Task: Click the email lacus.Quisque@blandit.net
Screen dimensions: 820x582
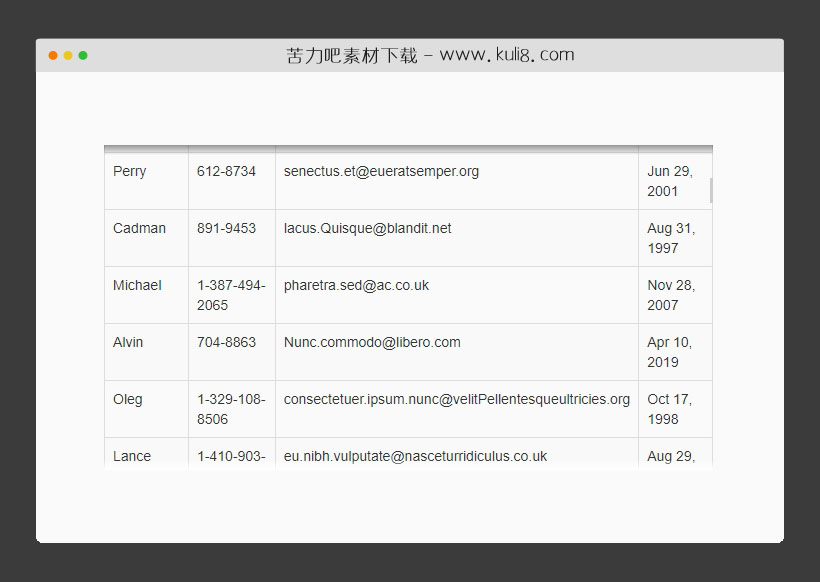Action: [x=367, y=228]
